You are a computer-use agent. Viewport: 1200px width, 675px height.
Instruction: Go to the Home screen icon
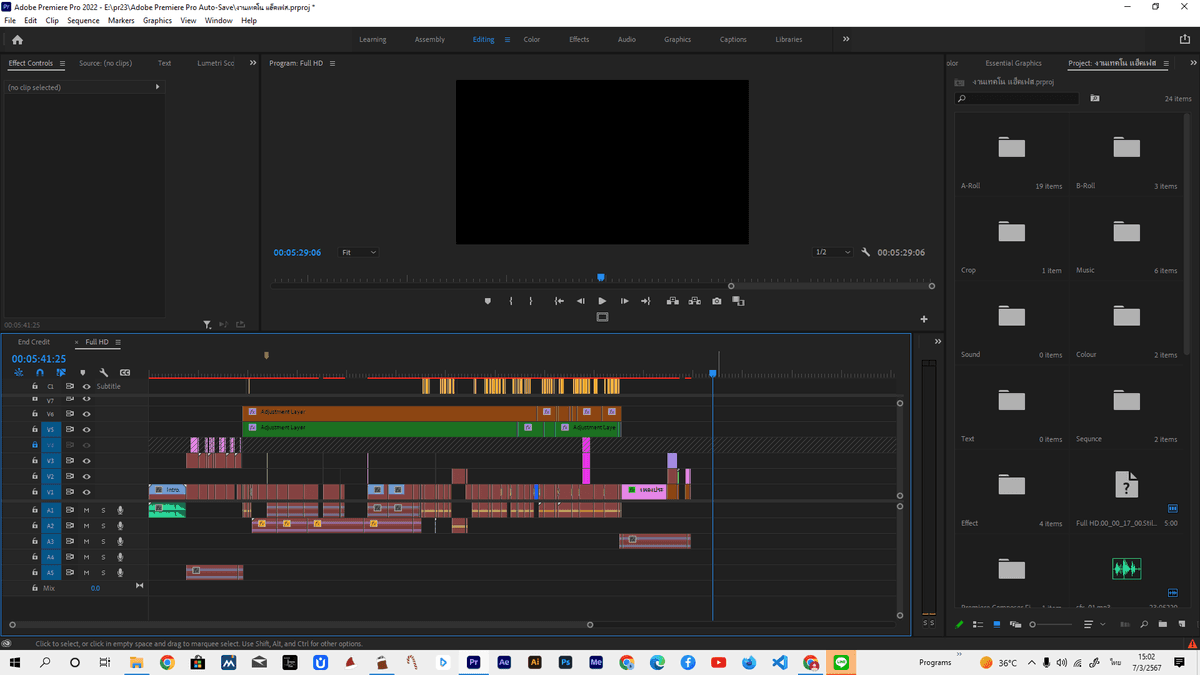click(x=17, y=40)
